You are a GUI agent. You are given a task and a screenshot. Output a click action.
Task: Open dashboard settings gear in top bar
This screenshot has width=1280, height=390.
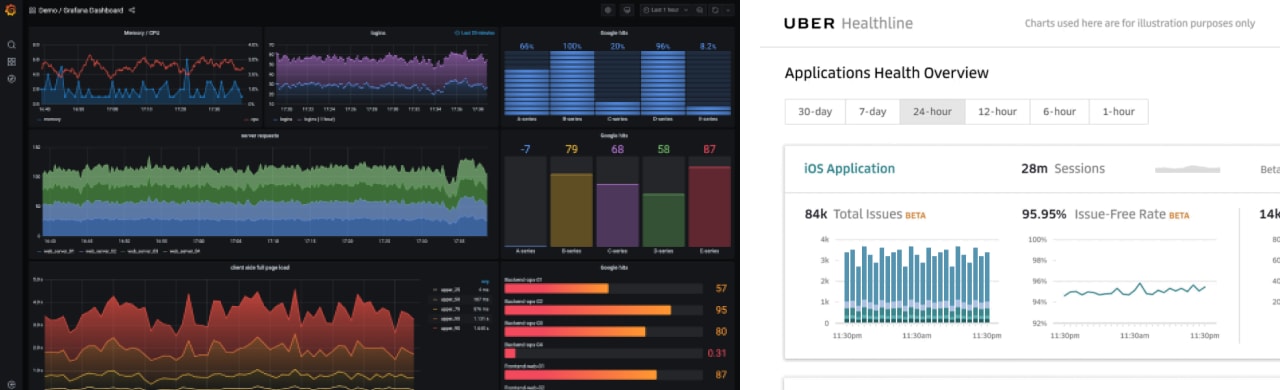608,10
